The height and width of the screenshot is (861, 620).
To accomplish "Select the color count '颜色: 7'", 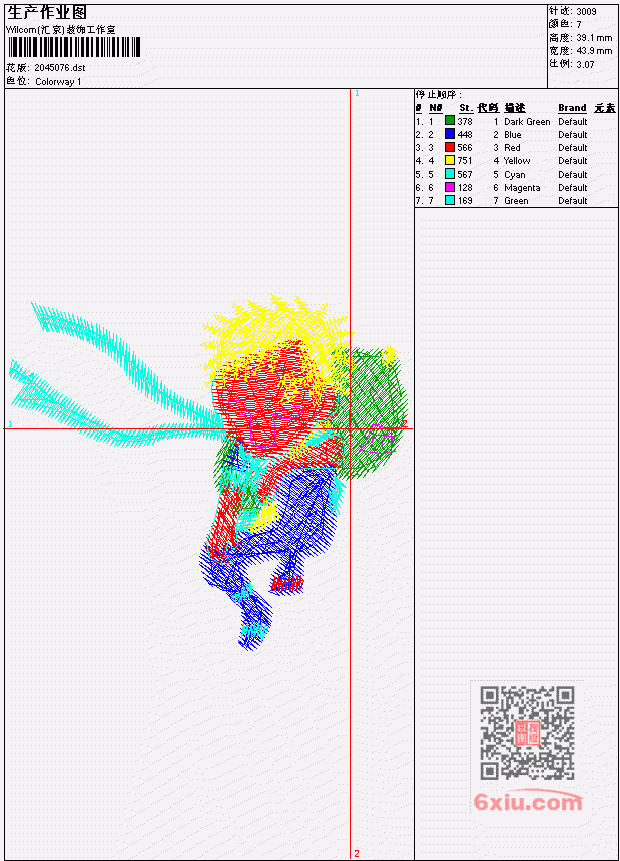I will coord(565,24).
